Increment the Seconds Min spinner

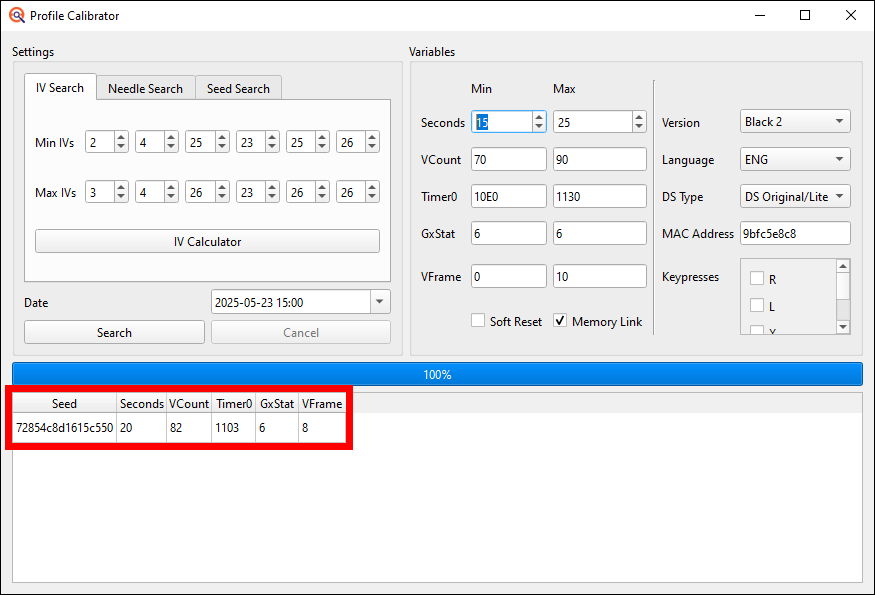pyautogui.click(x=539, y=117)
